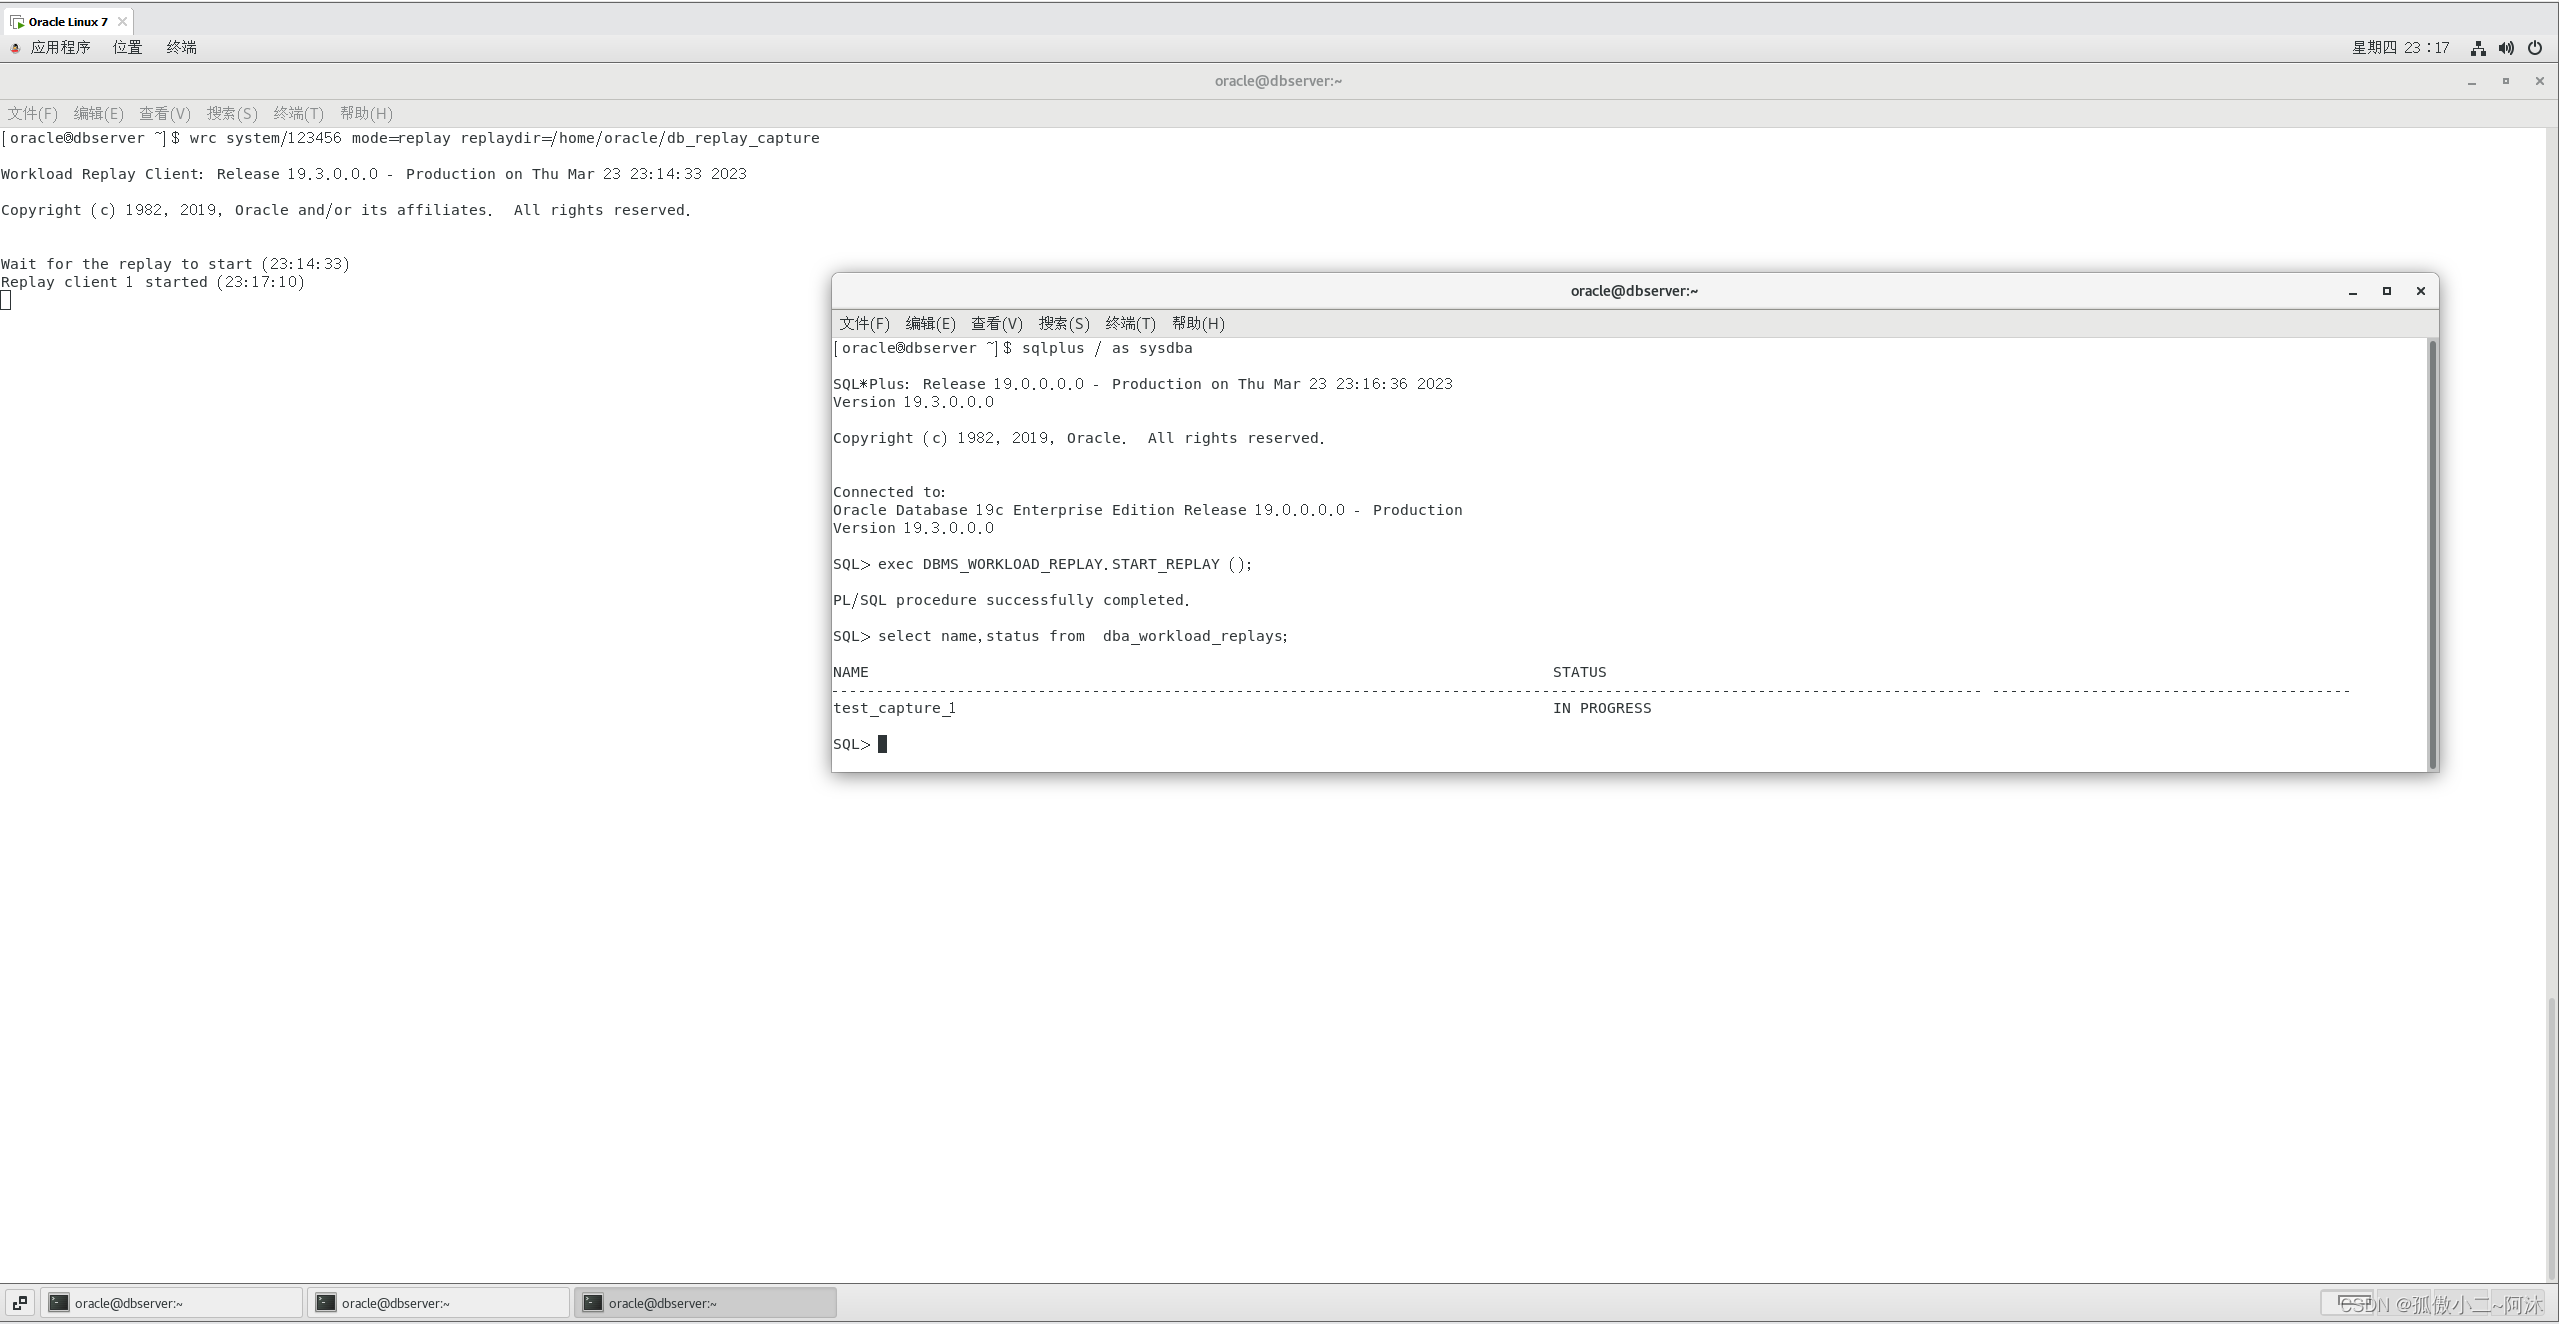Open the 位置 menu in top panel
This screenshot has height=1324, width=2559.
click(127, 47)
